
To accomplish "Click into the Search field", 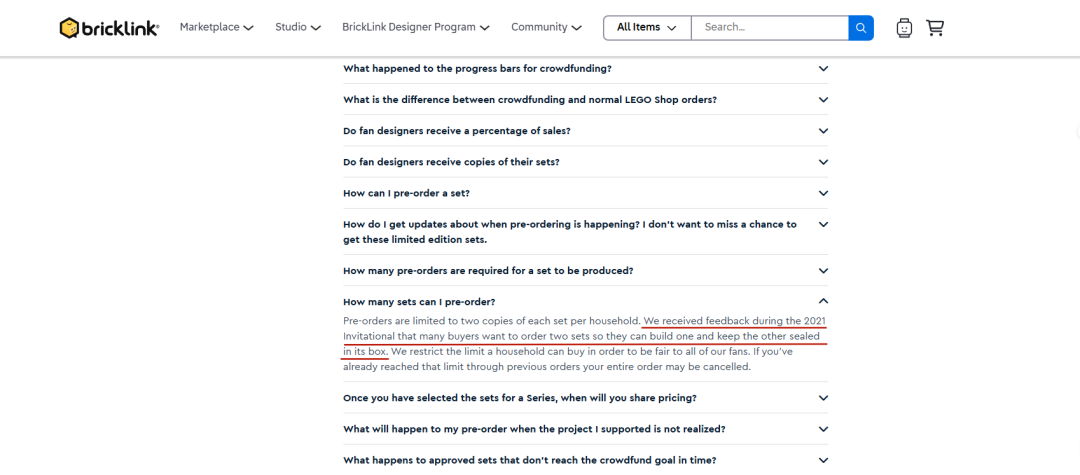I will click(770, 28).
